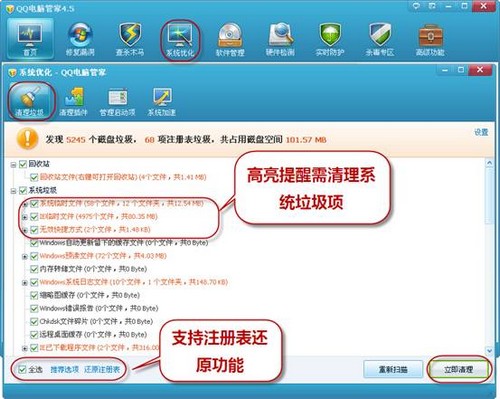This screenshot has width=500, height=399.
Task: Uncheck Windows自动更新留下的缓存文件 checkbox
Action: 34,243
